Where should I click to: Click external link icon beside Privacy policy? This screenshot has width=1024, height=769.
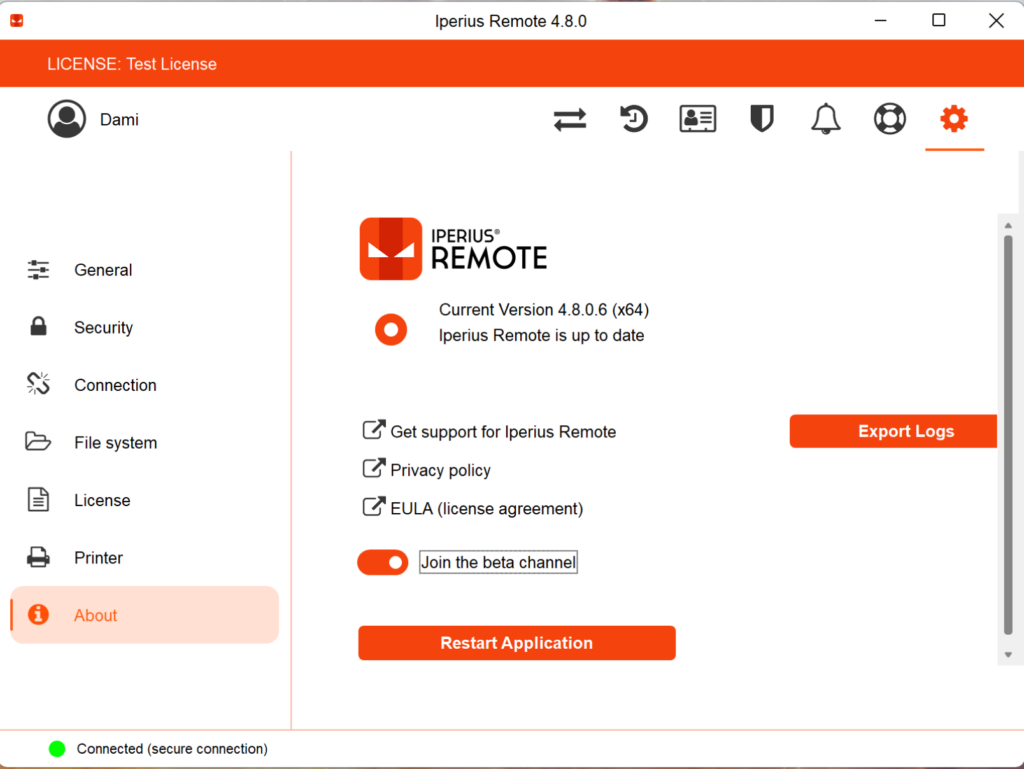coord(374,468)
